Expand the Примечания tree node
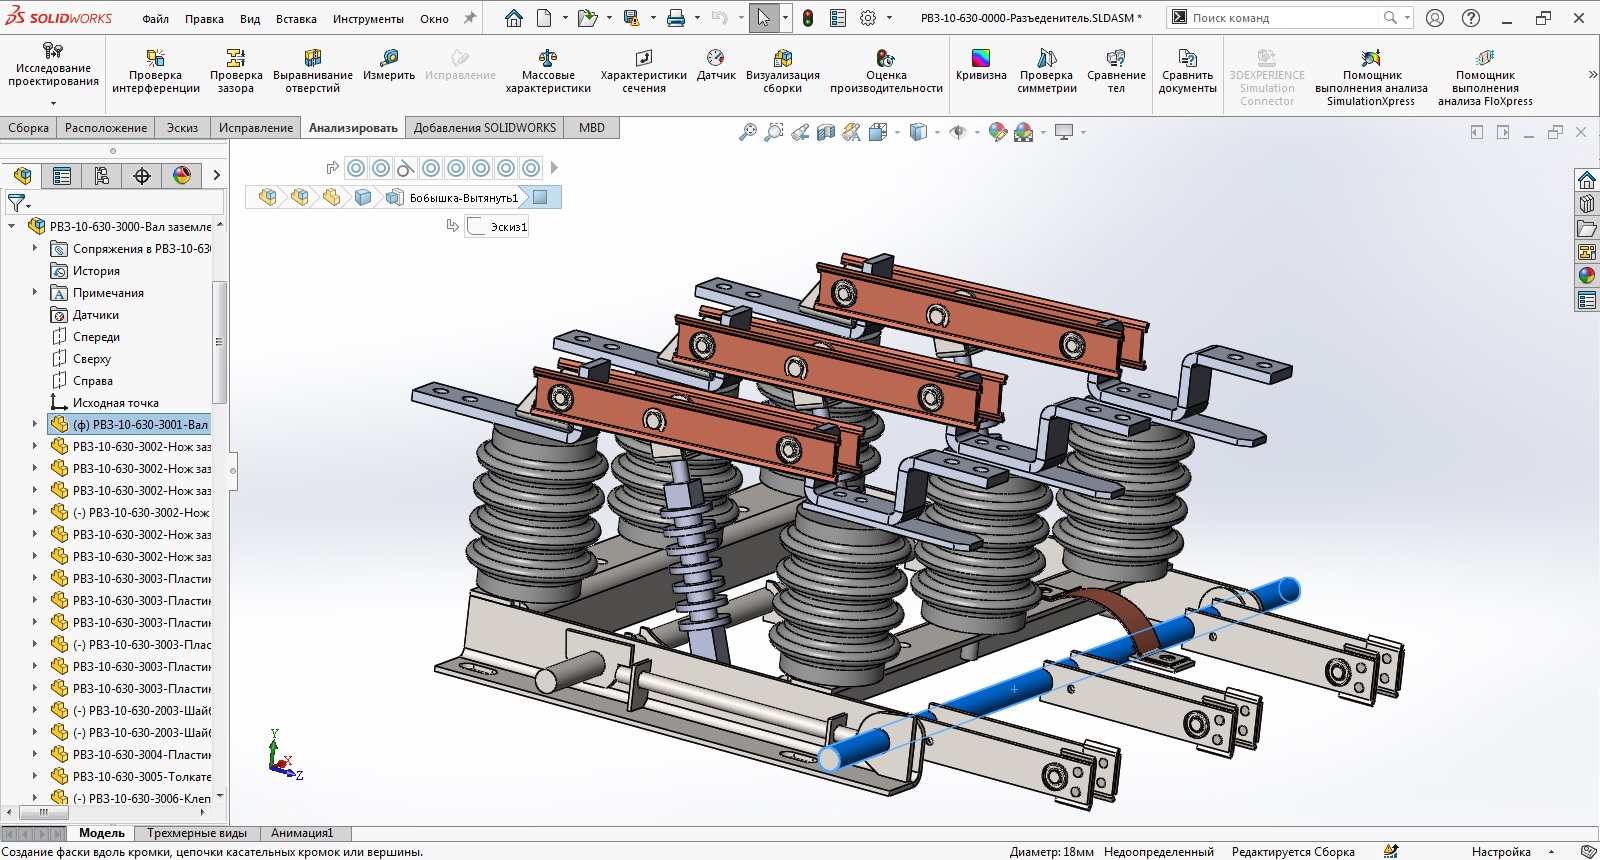Screen dimensions: 1600x860 35,293
